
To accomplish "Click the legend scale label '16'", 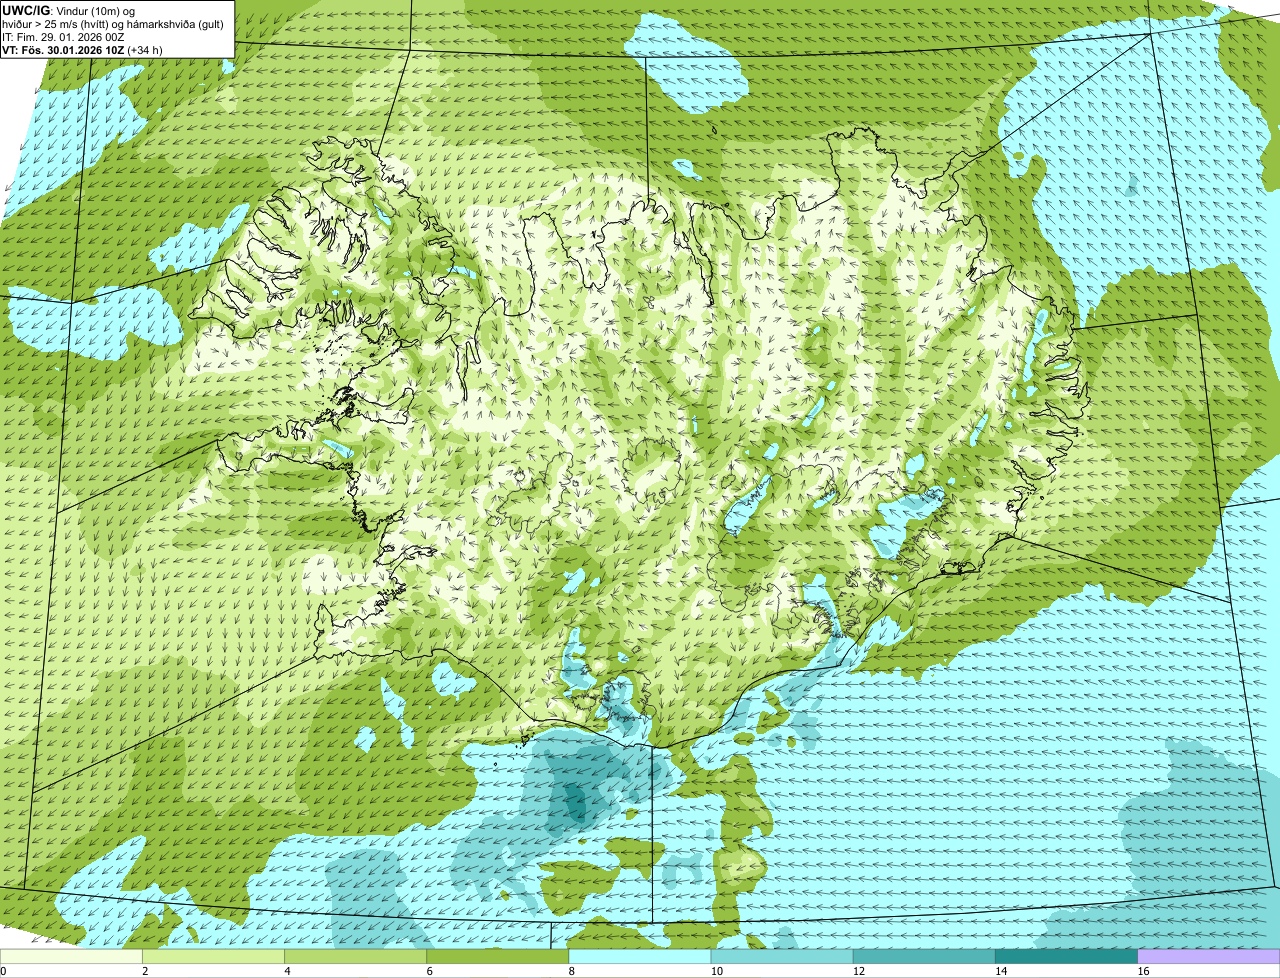I will coord(1142,971).
